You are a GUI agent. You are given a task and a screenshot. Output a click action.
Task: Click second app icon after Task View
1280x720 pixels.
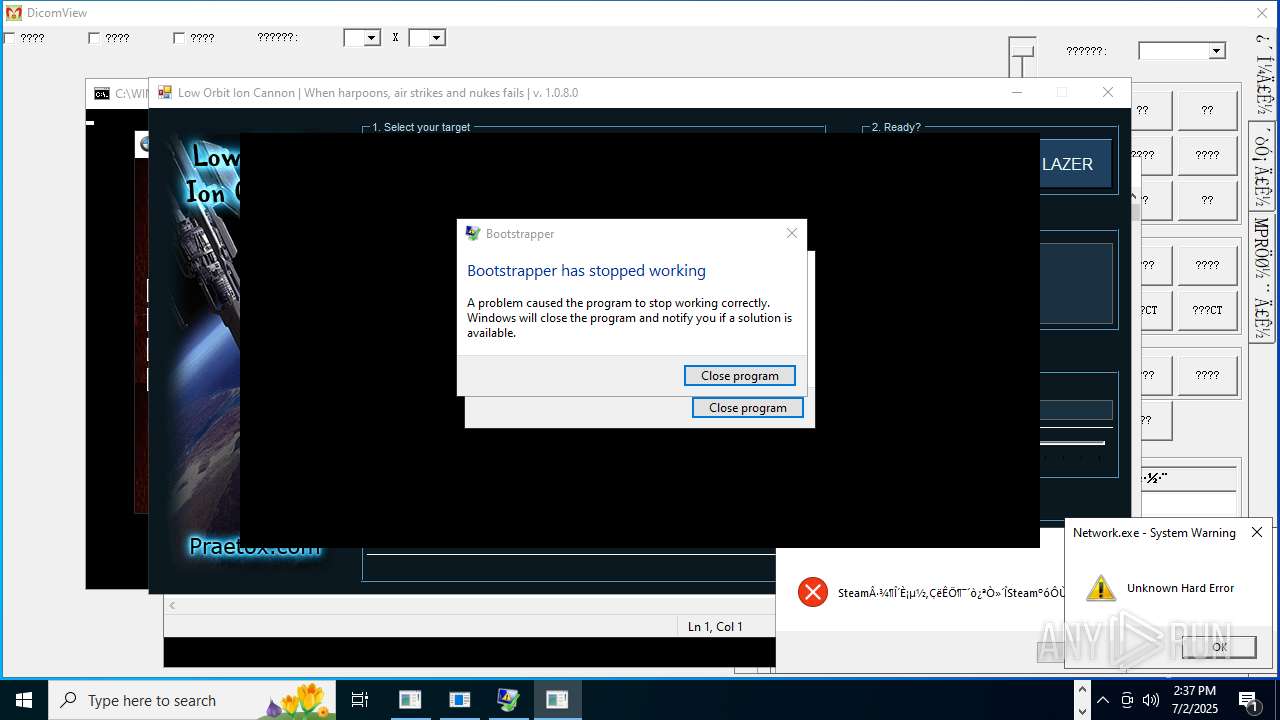pos(459,700)
